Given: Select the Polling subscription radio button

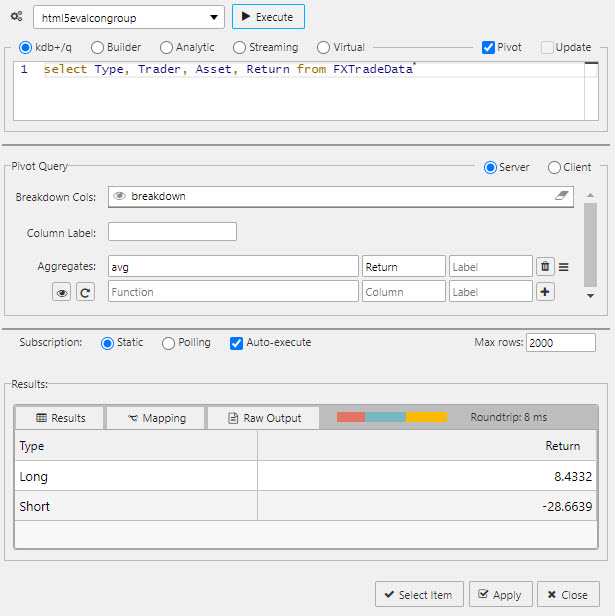Looking at the screenshot, I should point(168,343).
